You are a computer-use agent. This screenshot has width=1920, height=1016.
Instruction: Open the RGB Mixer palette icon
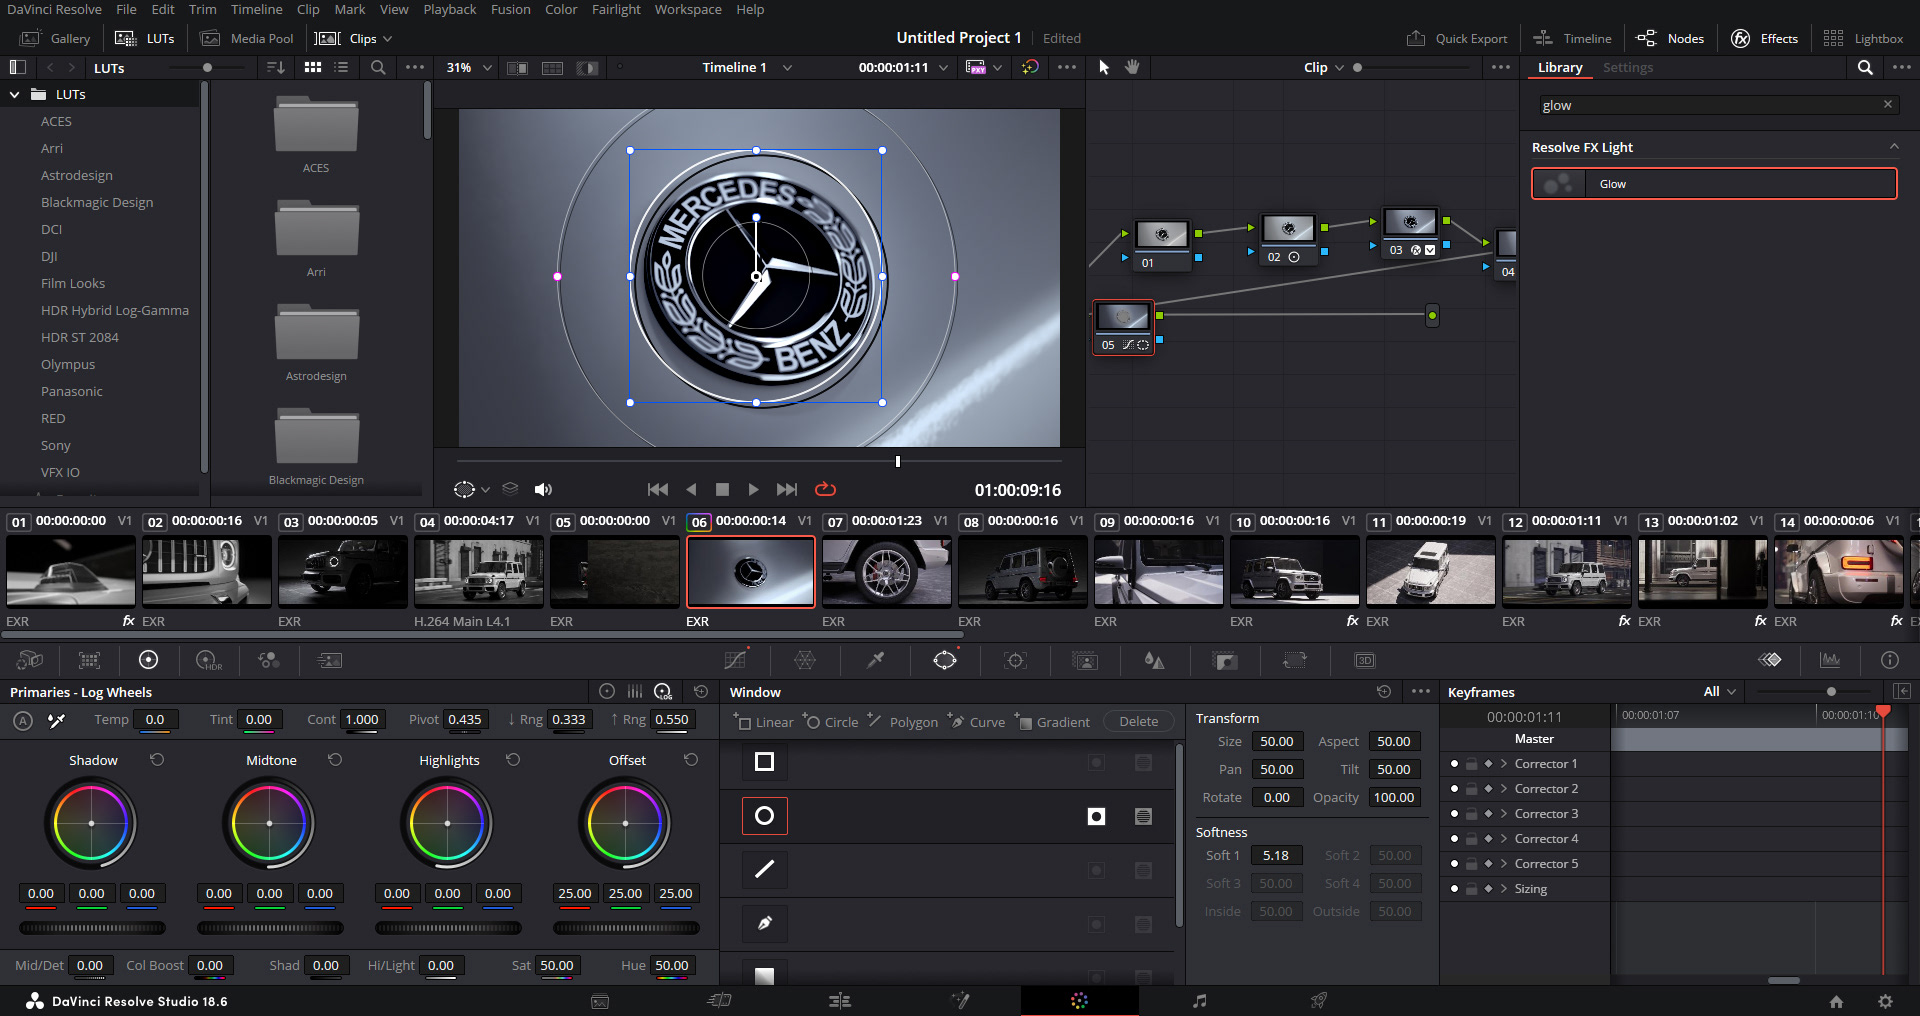click(269, 660)
